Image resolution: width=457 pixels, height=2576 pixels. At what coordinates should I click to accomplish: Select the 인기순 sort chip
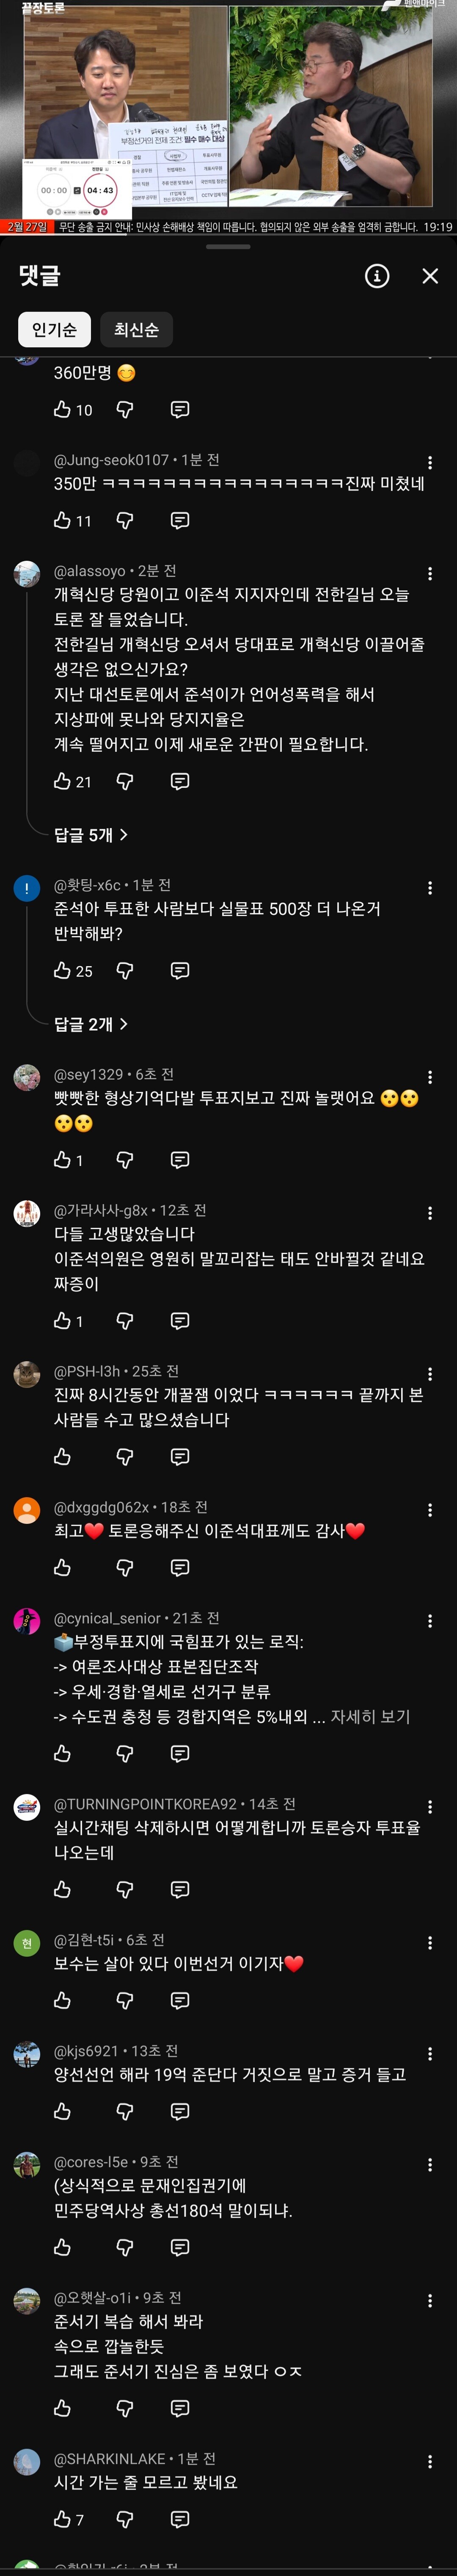54,330
